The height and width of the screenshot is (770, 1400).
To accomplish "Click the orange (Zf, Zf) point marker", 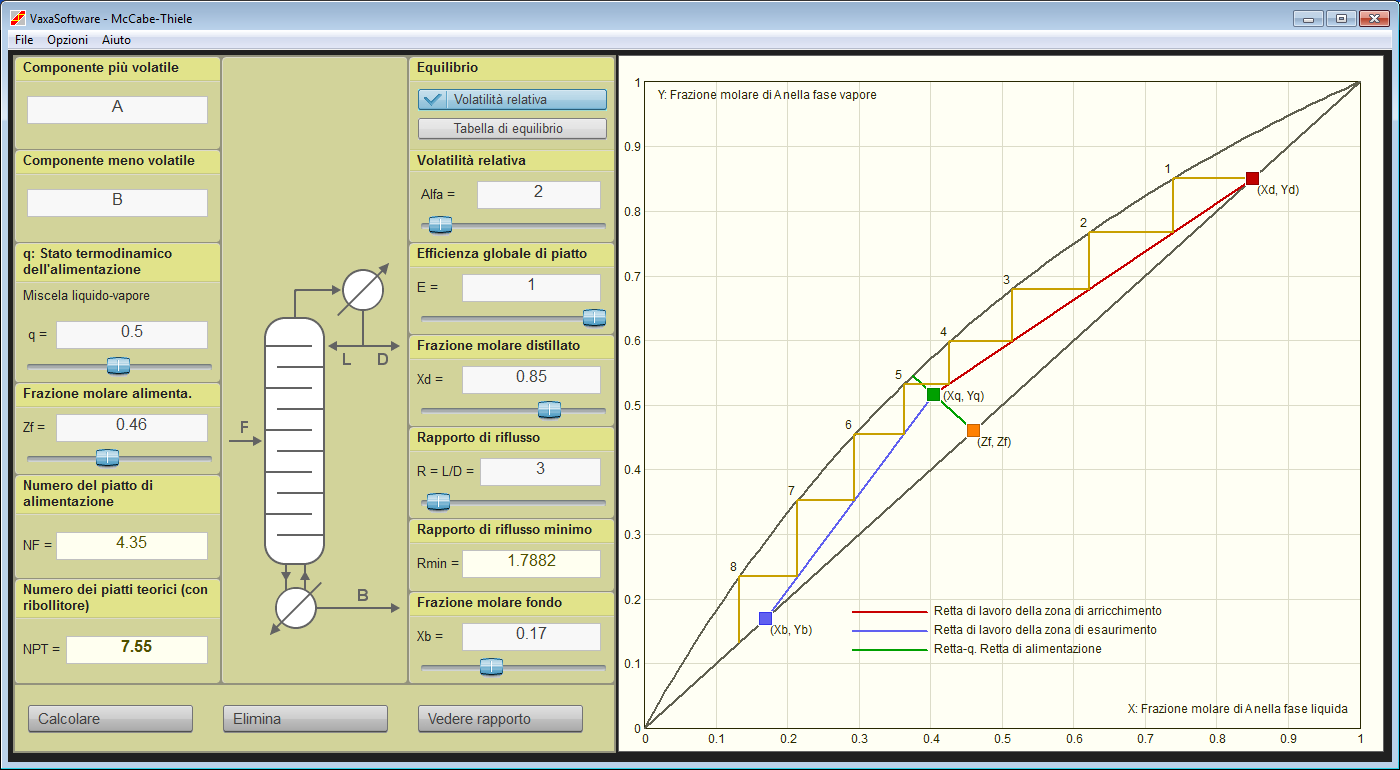I will tap(973, 430).
